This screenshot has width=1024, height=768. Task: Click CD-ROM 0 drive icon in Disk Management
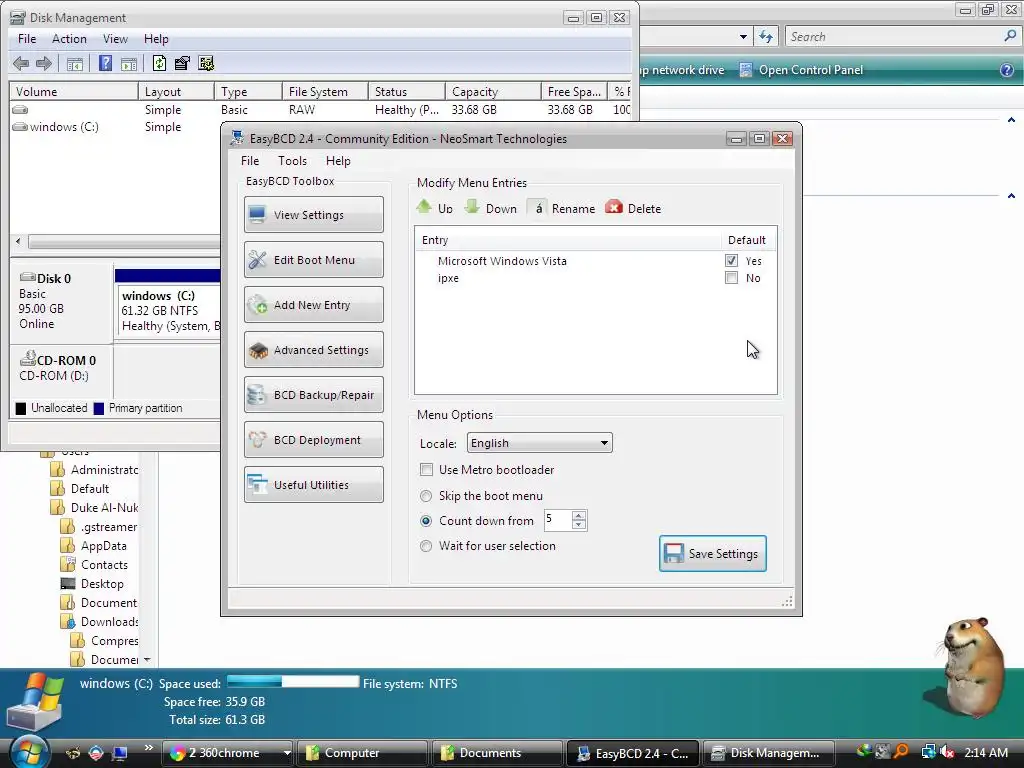pos(28,359)
